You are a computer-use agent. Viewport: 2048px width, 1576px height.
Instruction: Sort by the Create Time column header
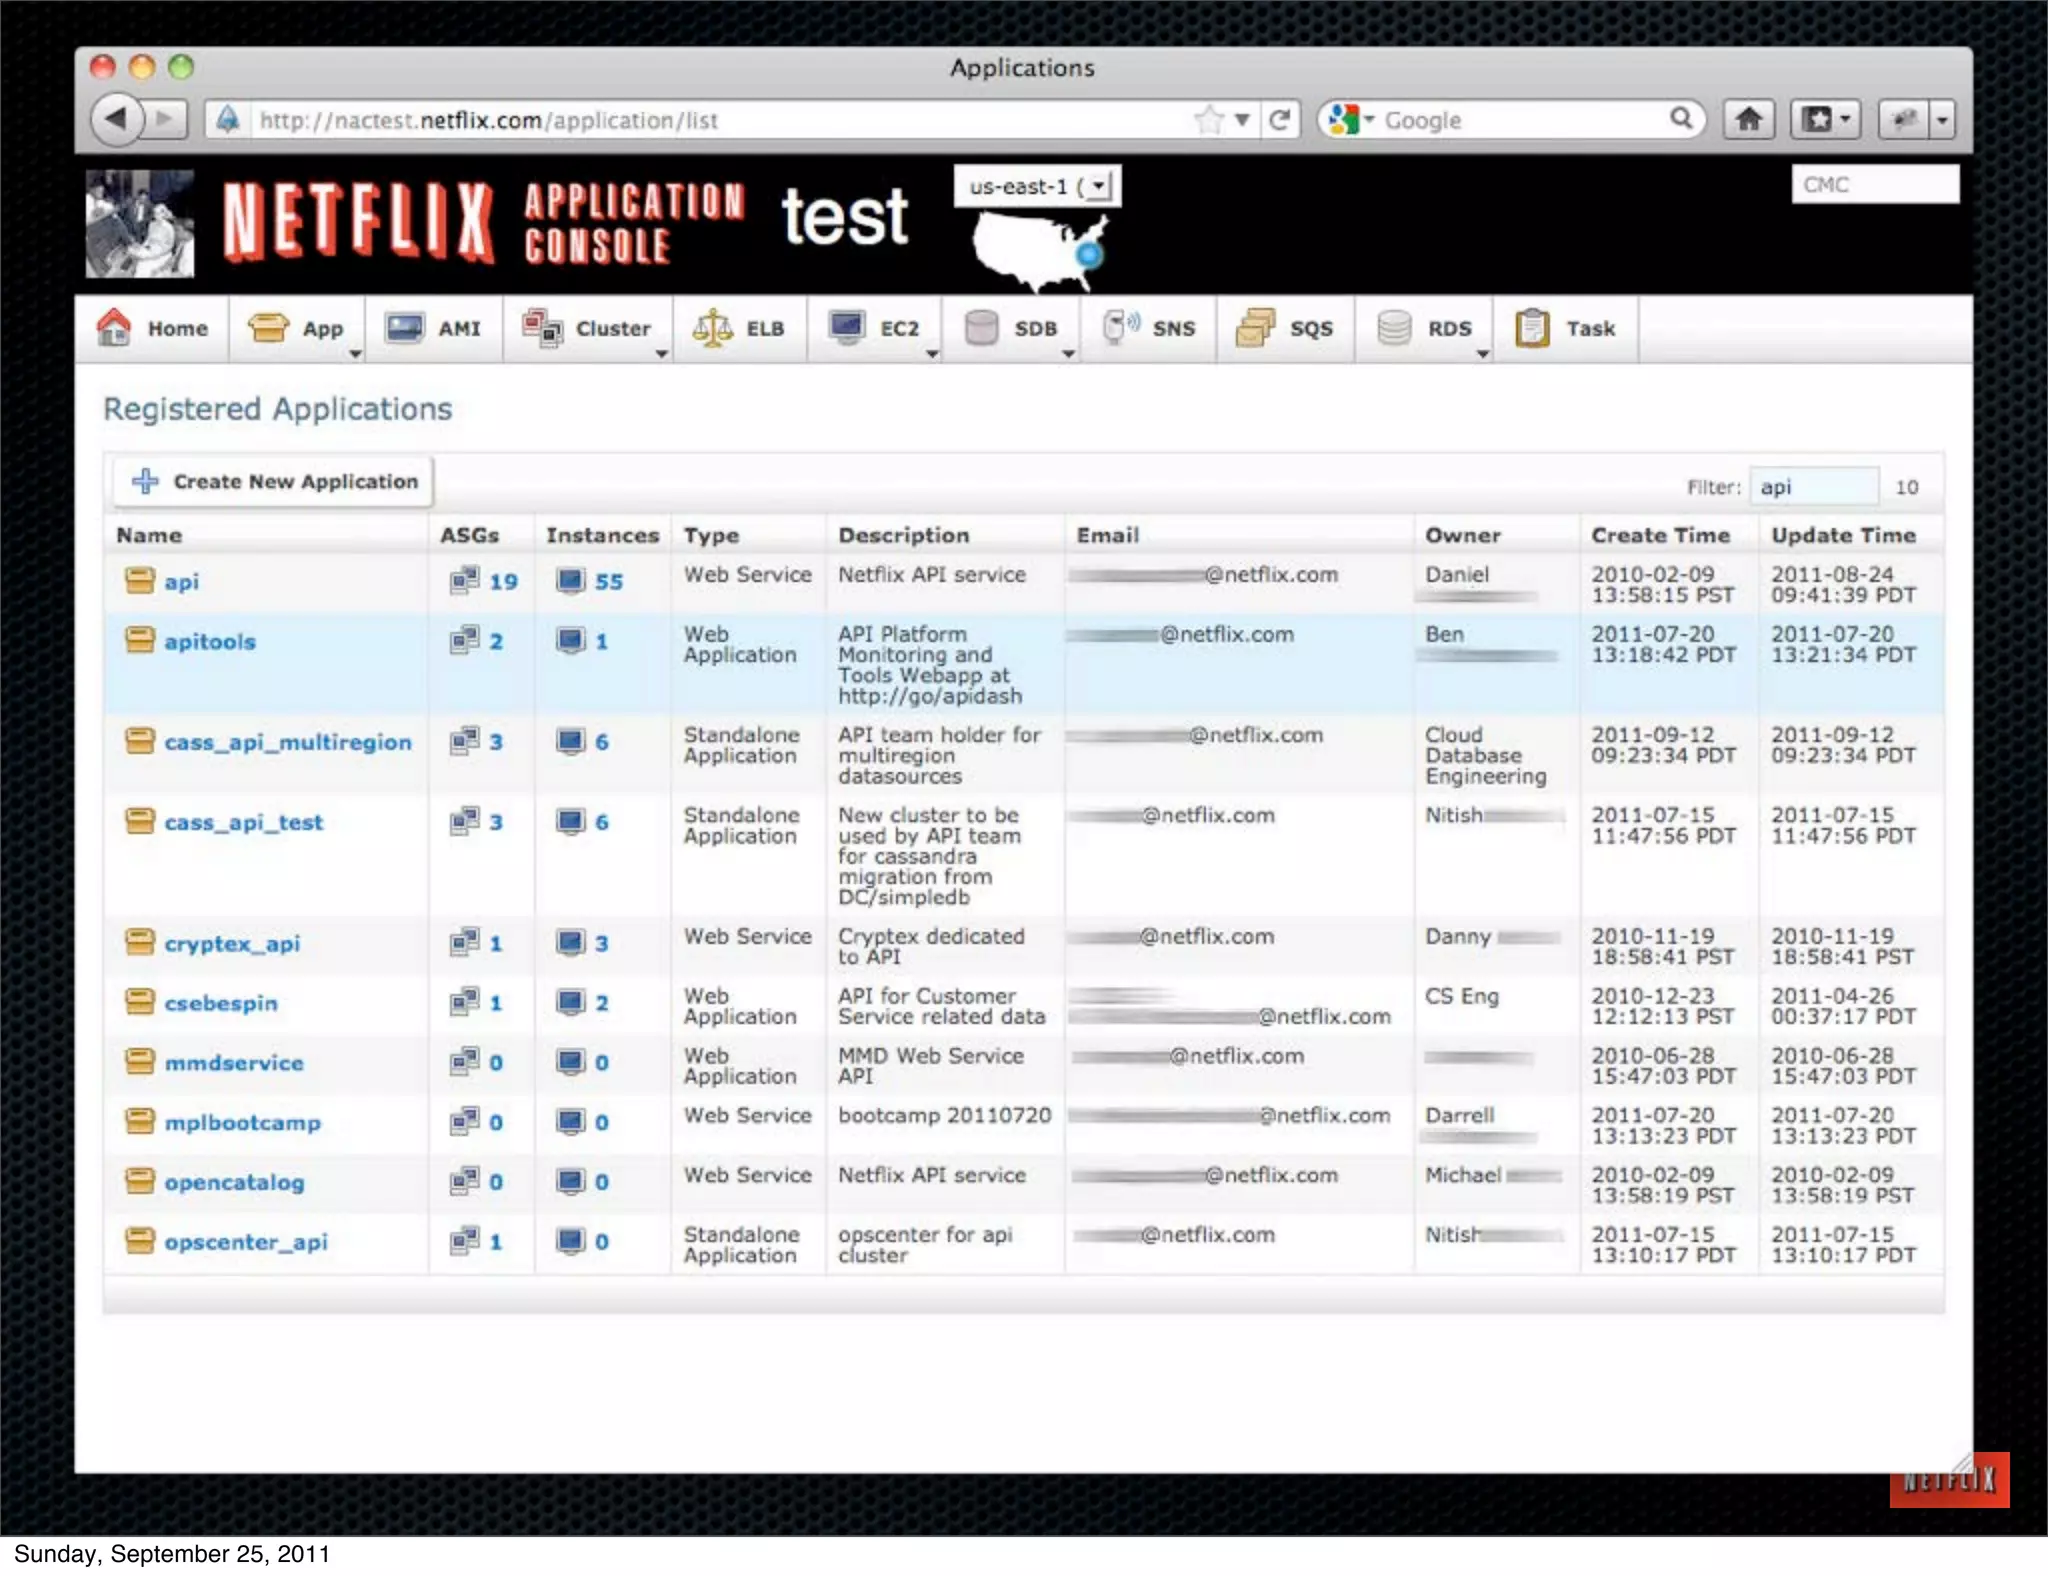(x=1660, y=535)
